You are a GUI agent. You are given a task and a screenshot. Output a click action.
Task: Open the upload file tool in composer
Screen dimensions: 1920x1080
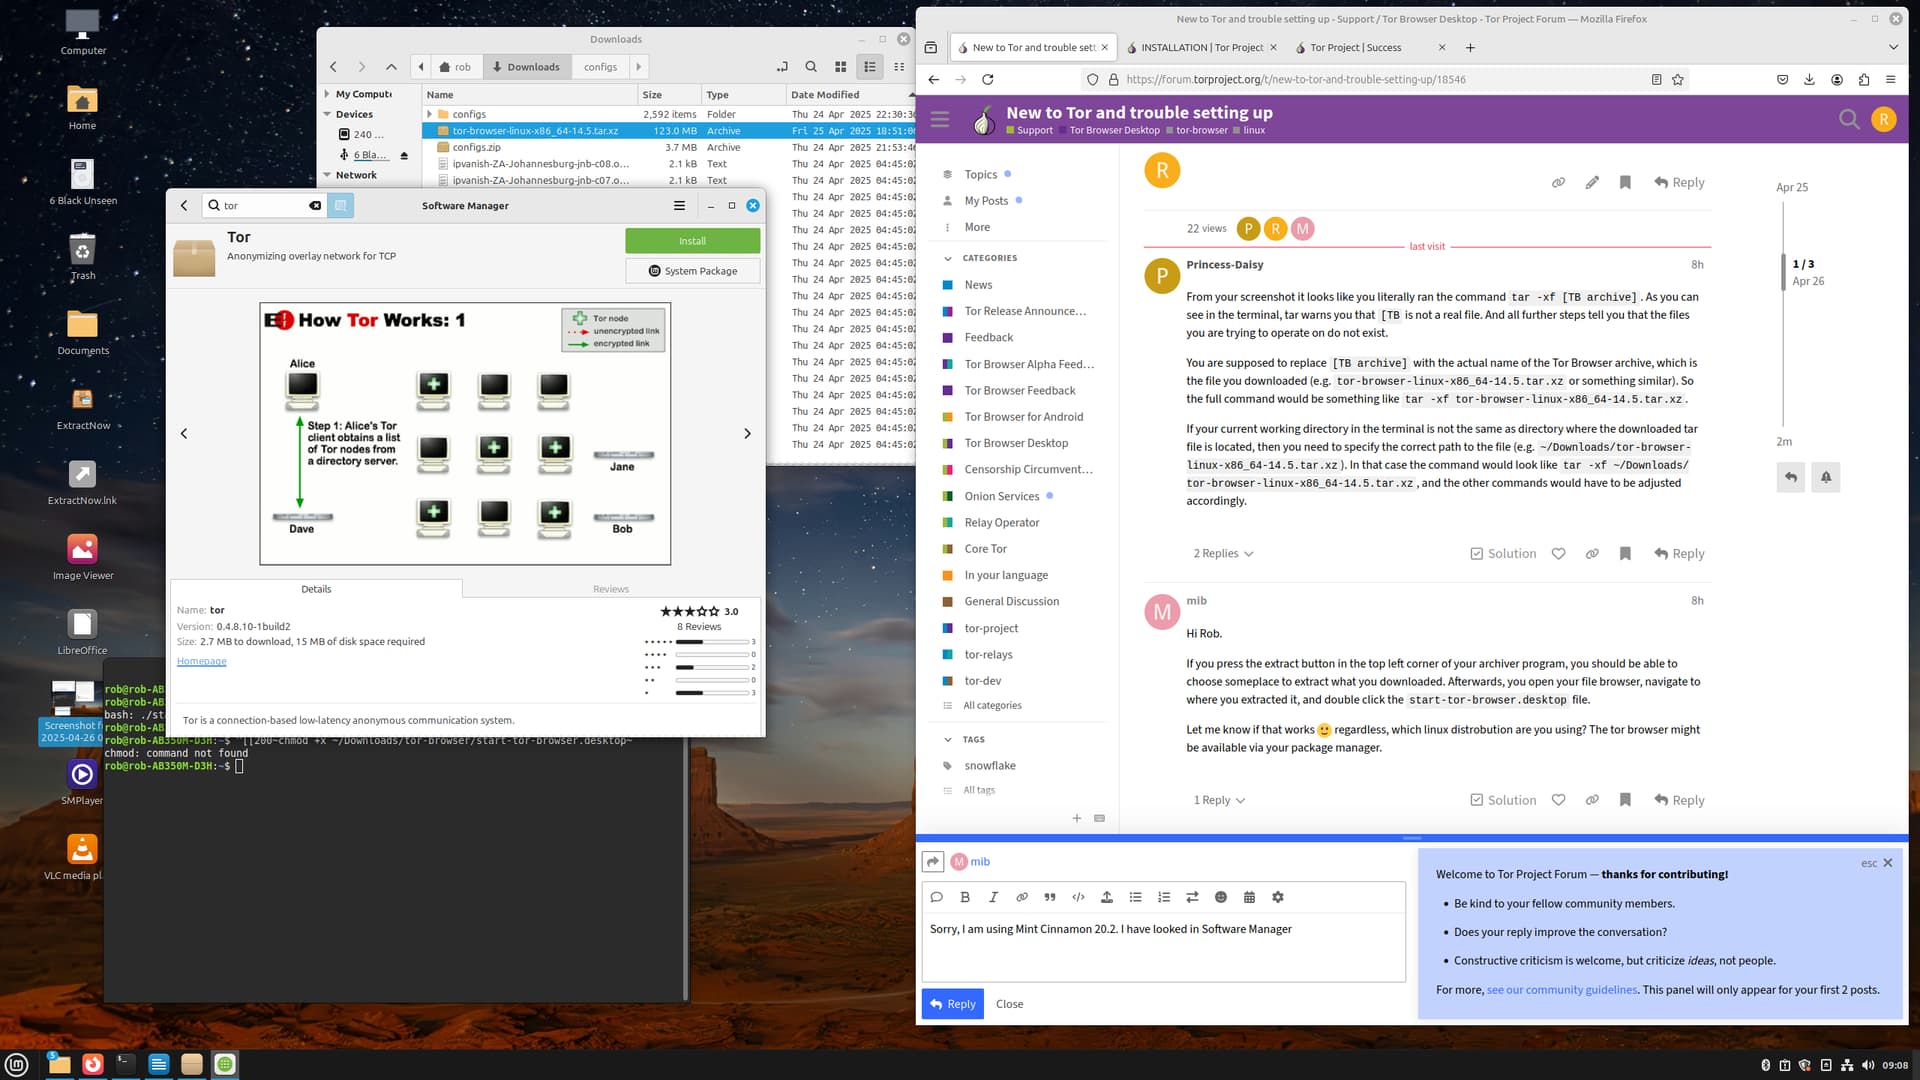(1107, 897)
